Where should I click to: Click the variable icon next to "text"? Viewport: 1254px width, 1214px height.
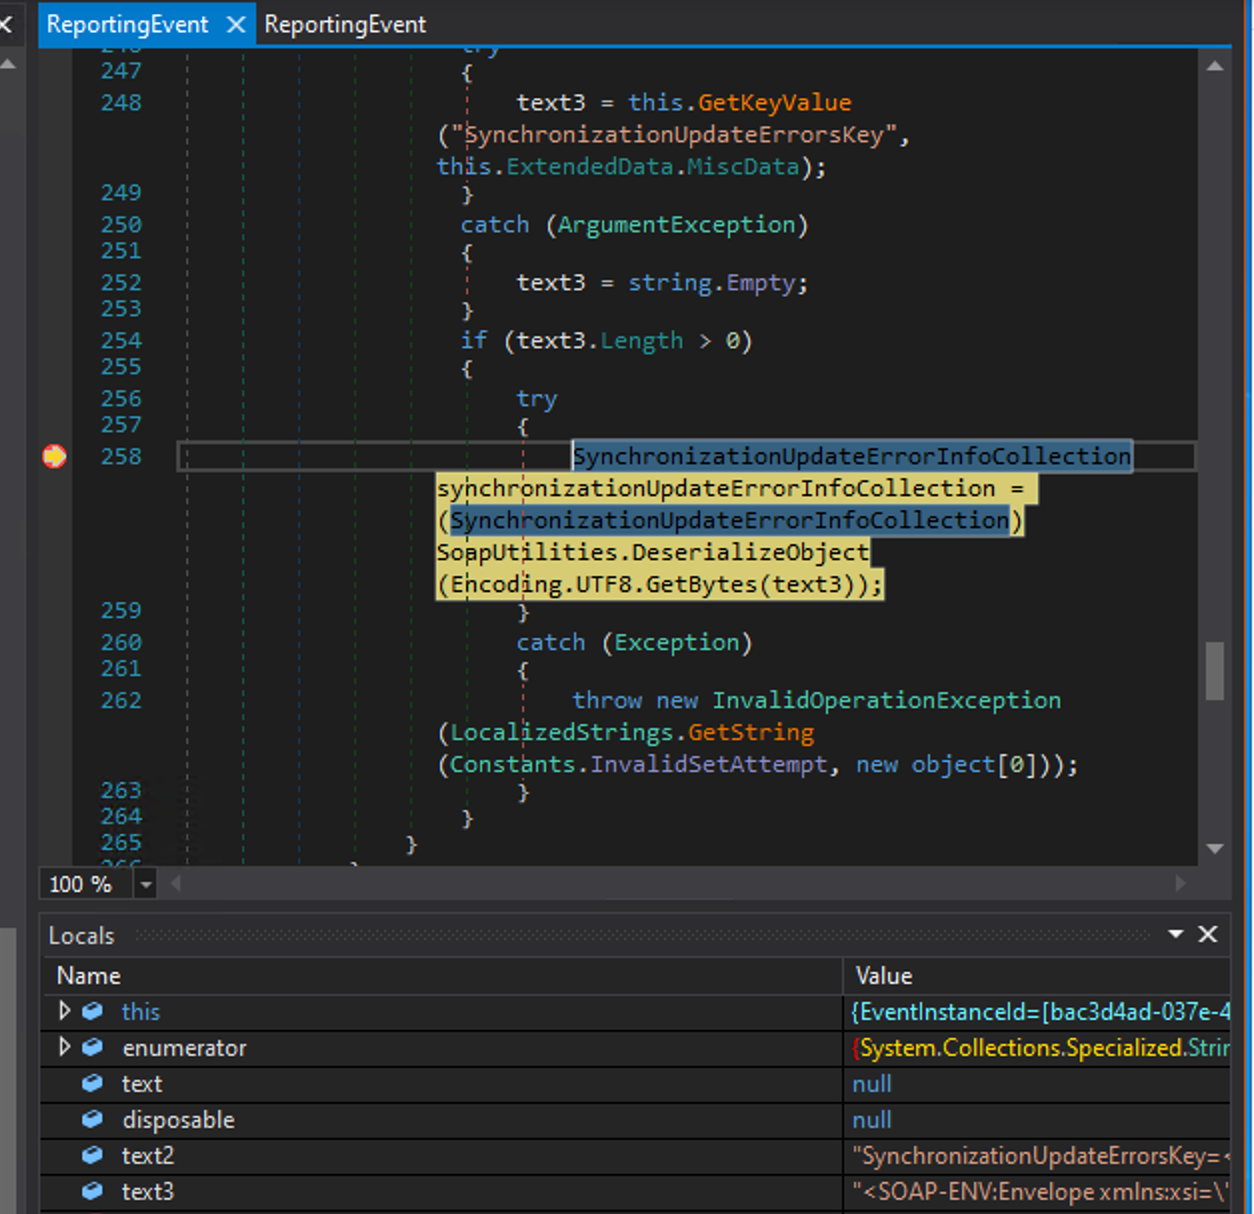[x=92, y=1083]
